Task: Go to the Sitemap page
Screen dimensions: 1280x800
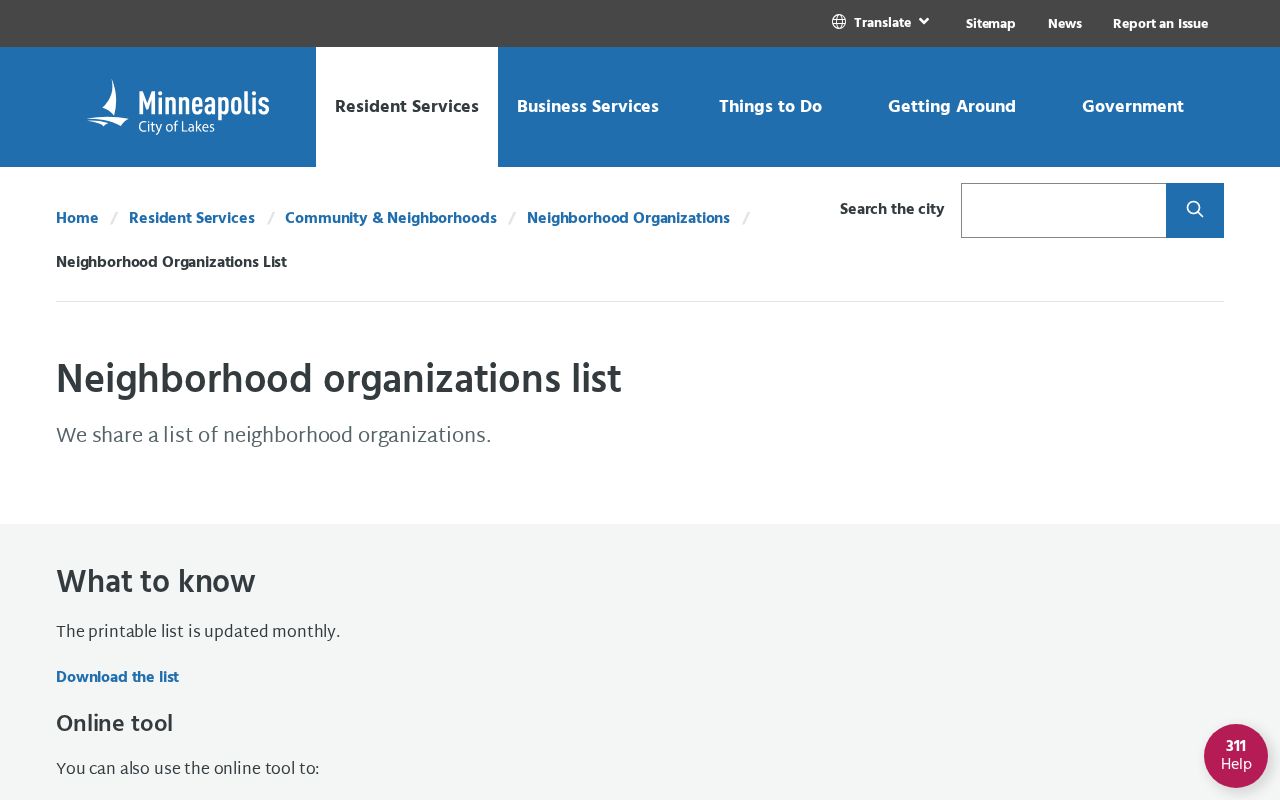Action: click(x=991, y=23)
